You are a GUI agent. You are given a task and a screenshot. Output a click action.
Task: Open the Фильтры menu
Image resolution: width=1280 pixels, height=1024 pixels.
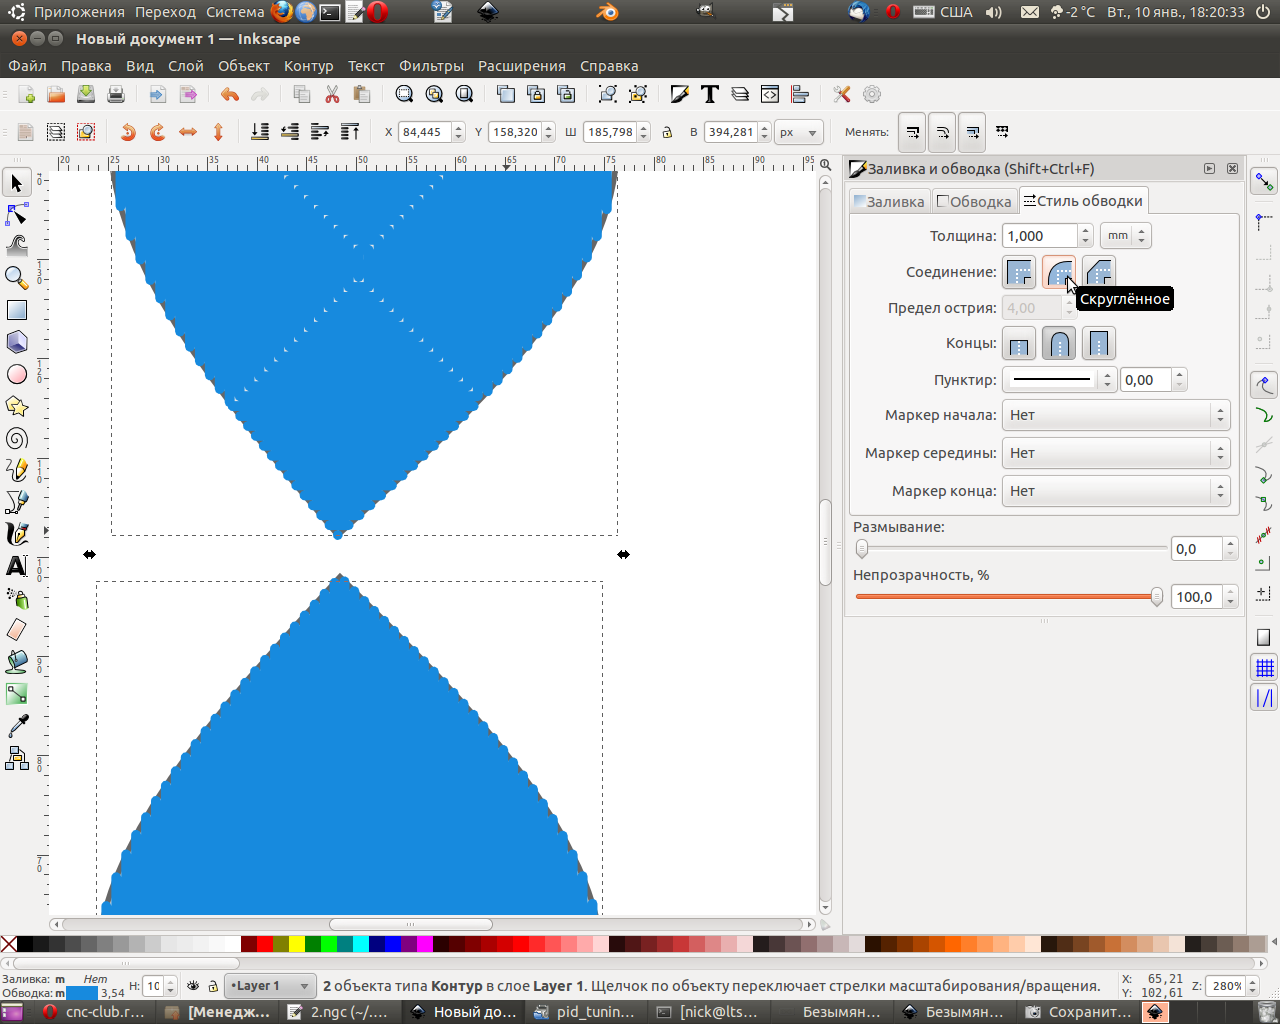[x=431, y=66]
